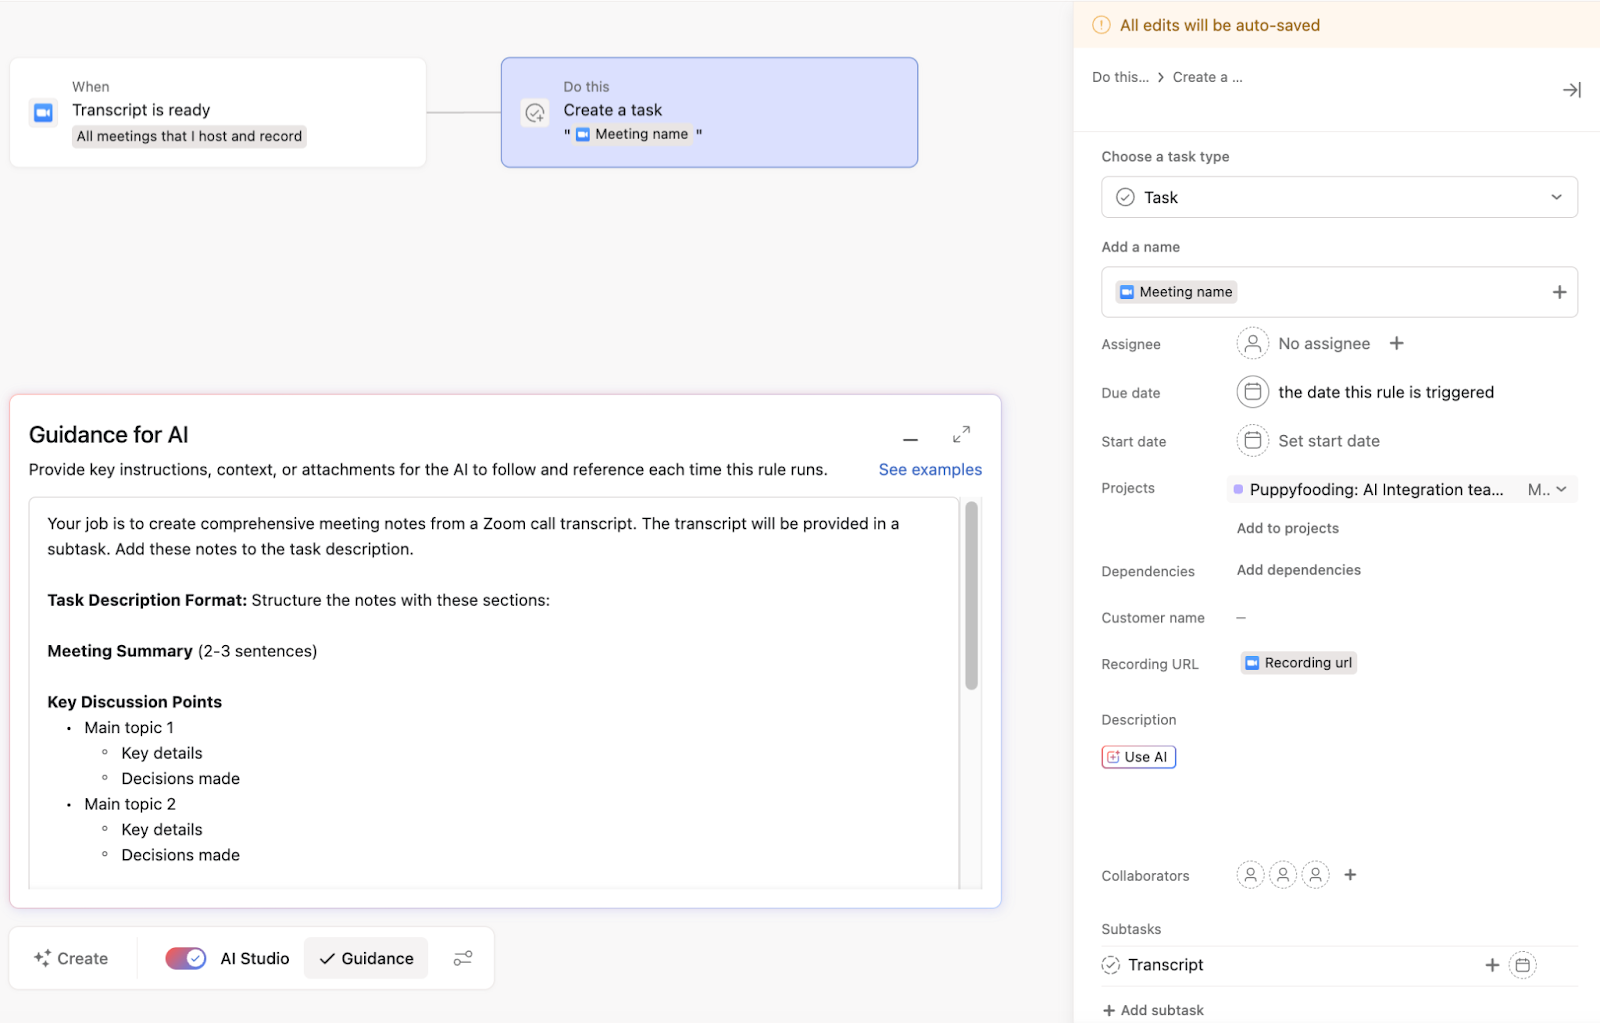Go to 'Do this...' breadcrumb
Viewport: 1600px width, 1023px height.
tap(1120, 77)
